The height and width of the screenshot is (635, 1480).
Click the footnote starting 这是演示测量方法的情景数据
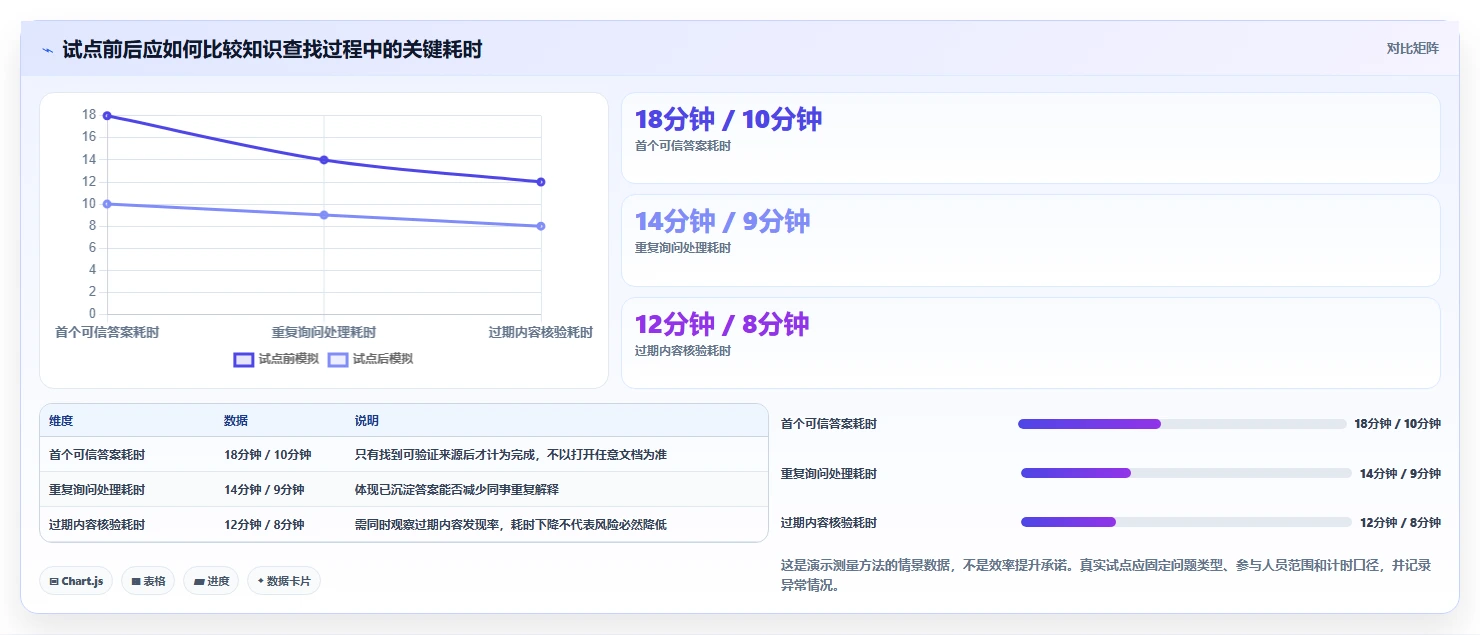(x=1106, y=575)
